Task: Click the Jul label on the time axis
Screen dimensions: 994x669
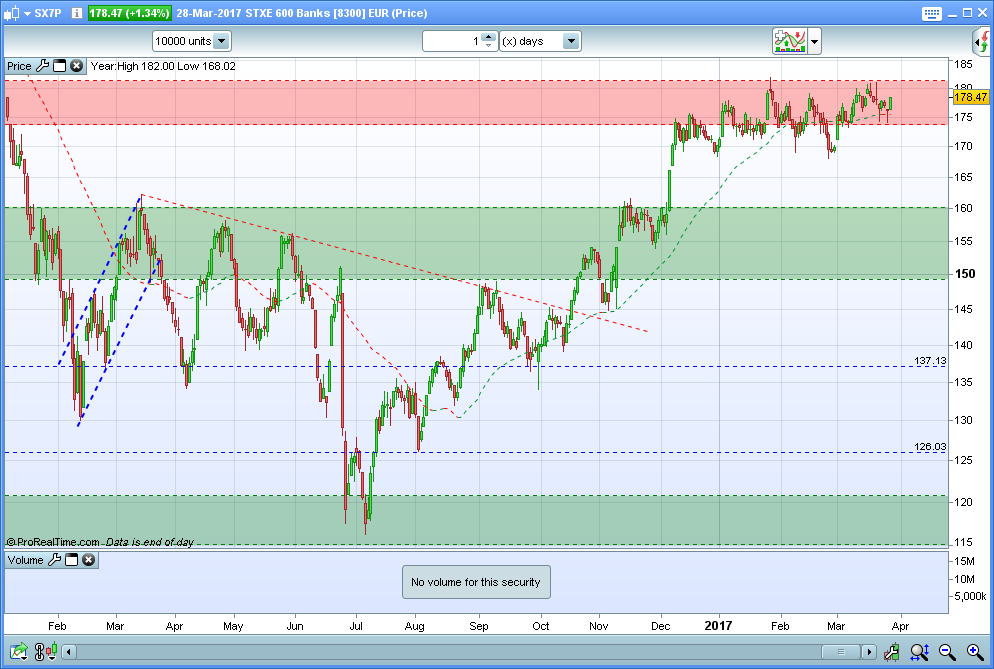Action: pos(356,627)
